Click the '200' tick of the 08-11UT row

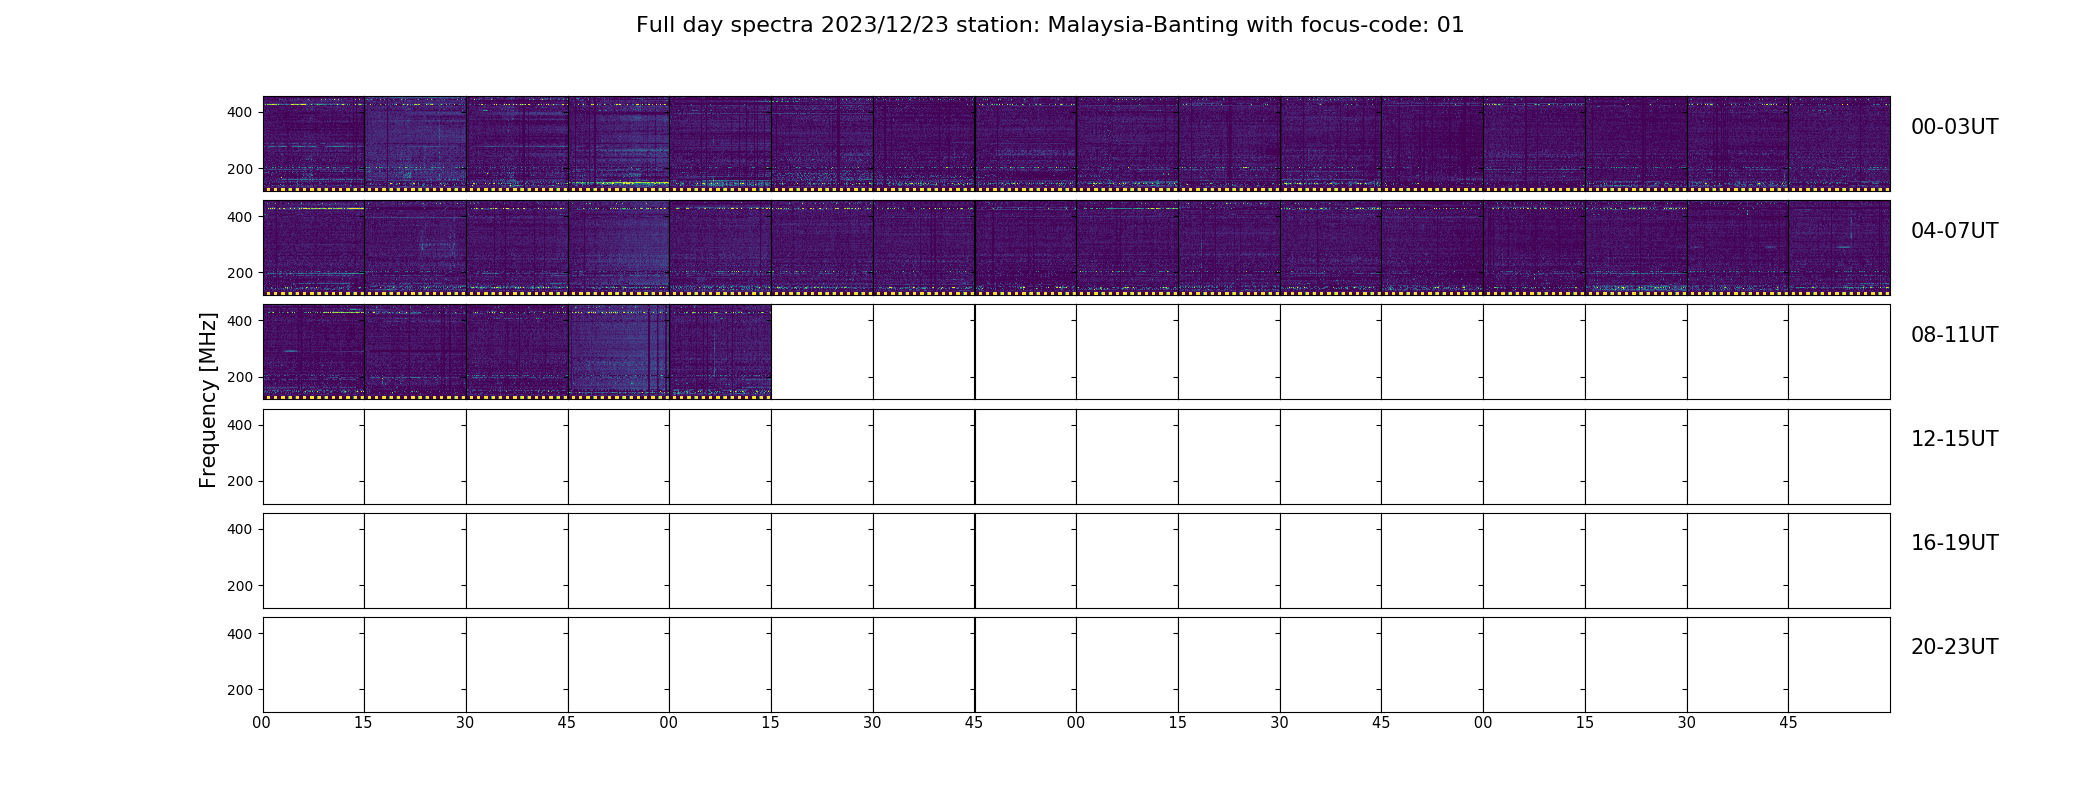click(240, 378)
